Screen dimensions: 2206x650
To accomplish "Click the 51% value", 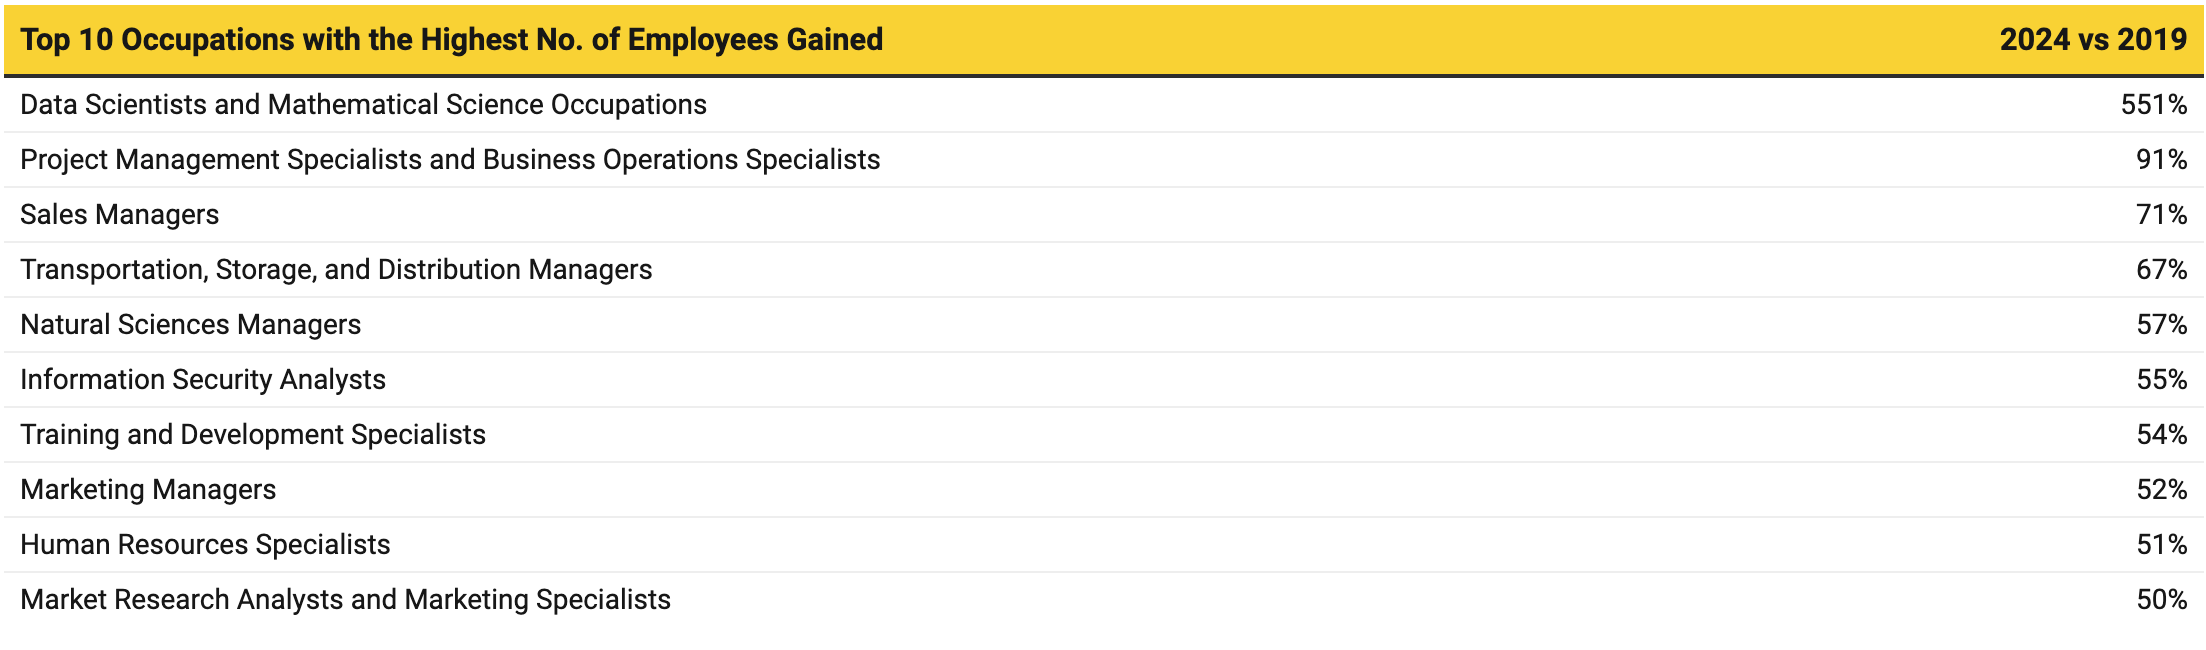I will [2161, 545].
